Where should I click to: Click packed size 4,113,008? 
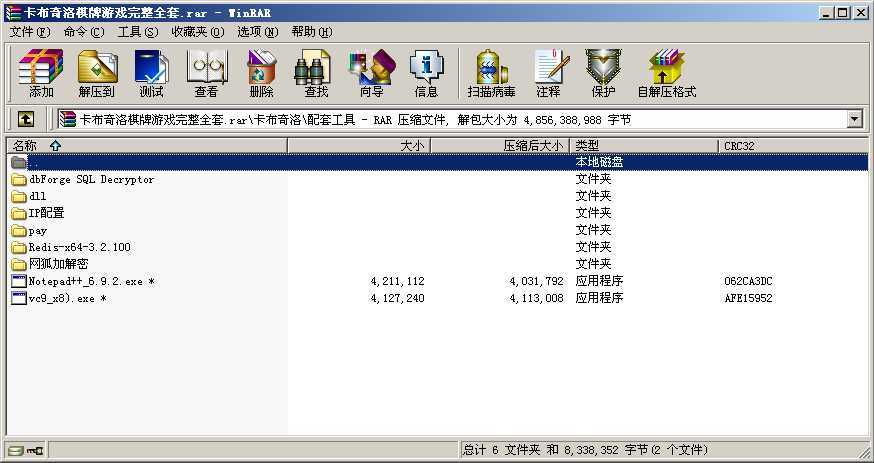click(536, 298)
